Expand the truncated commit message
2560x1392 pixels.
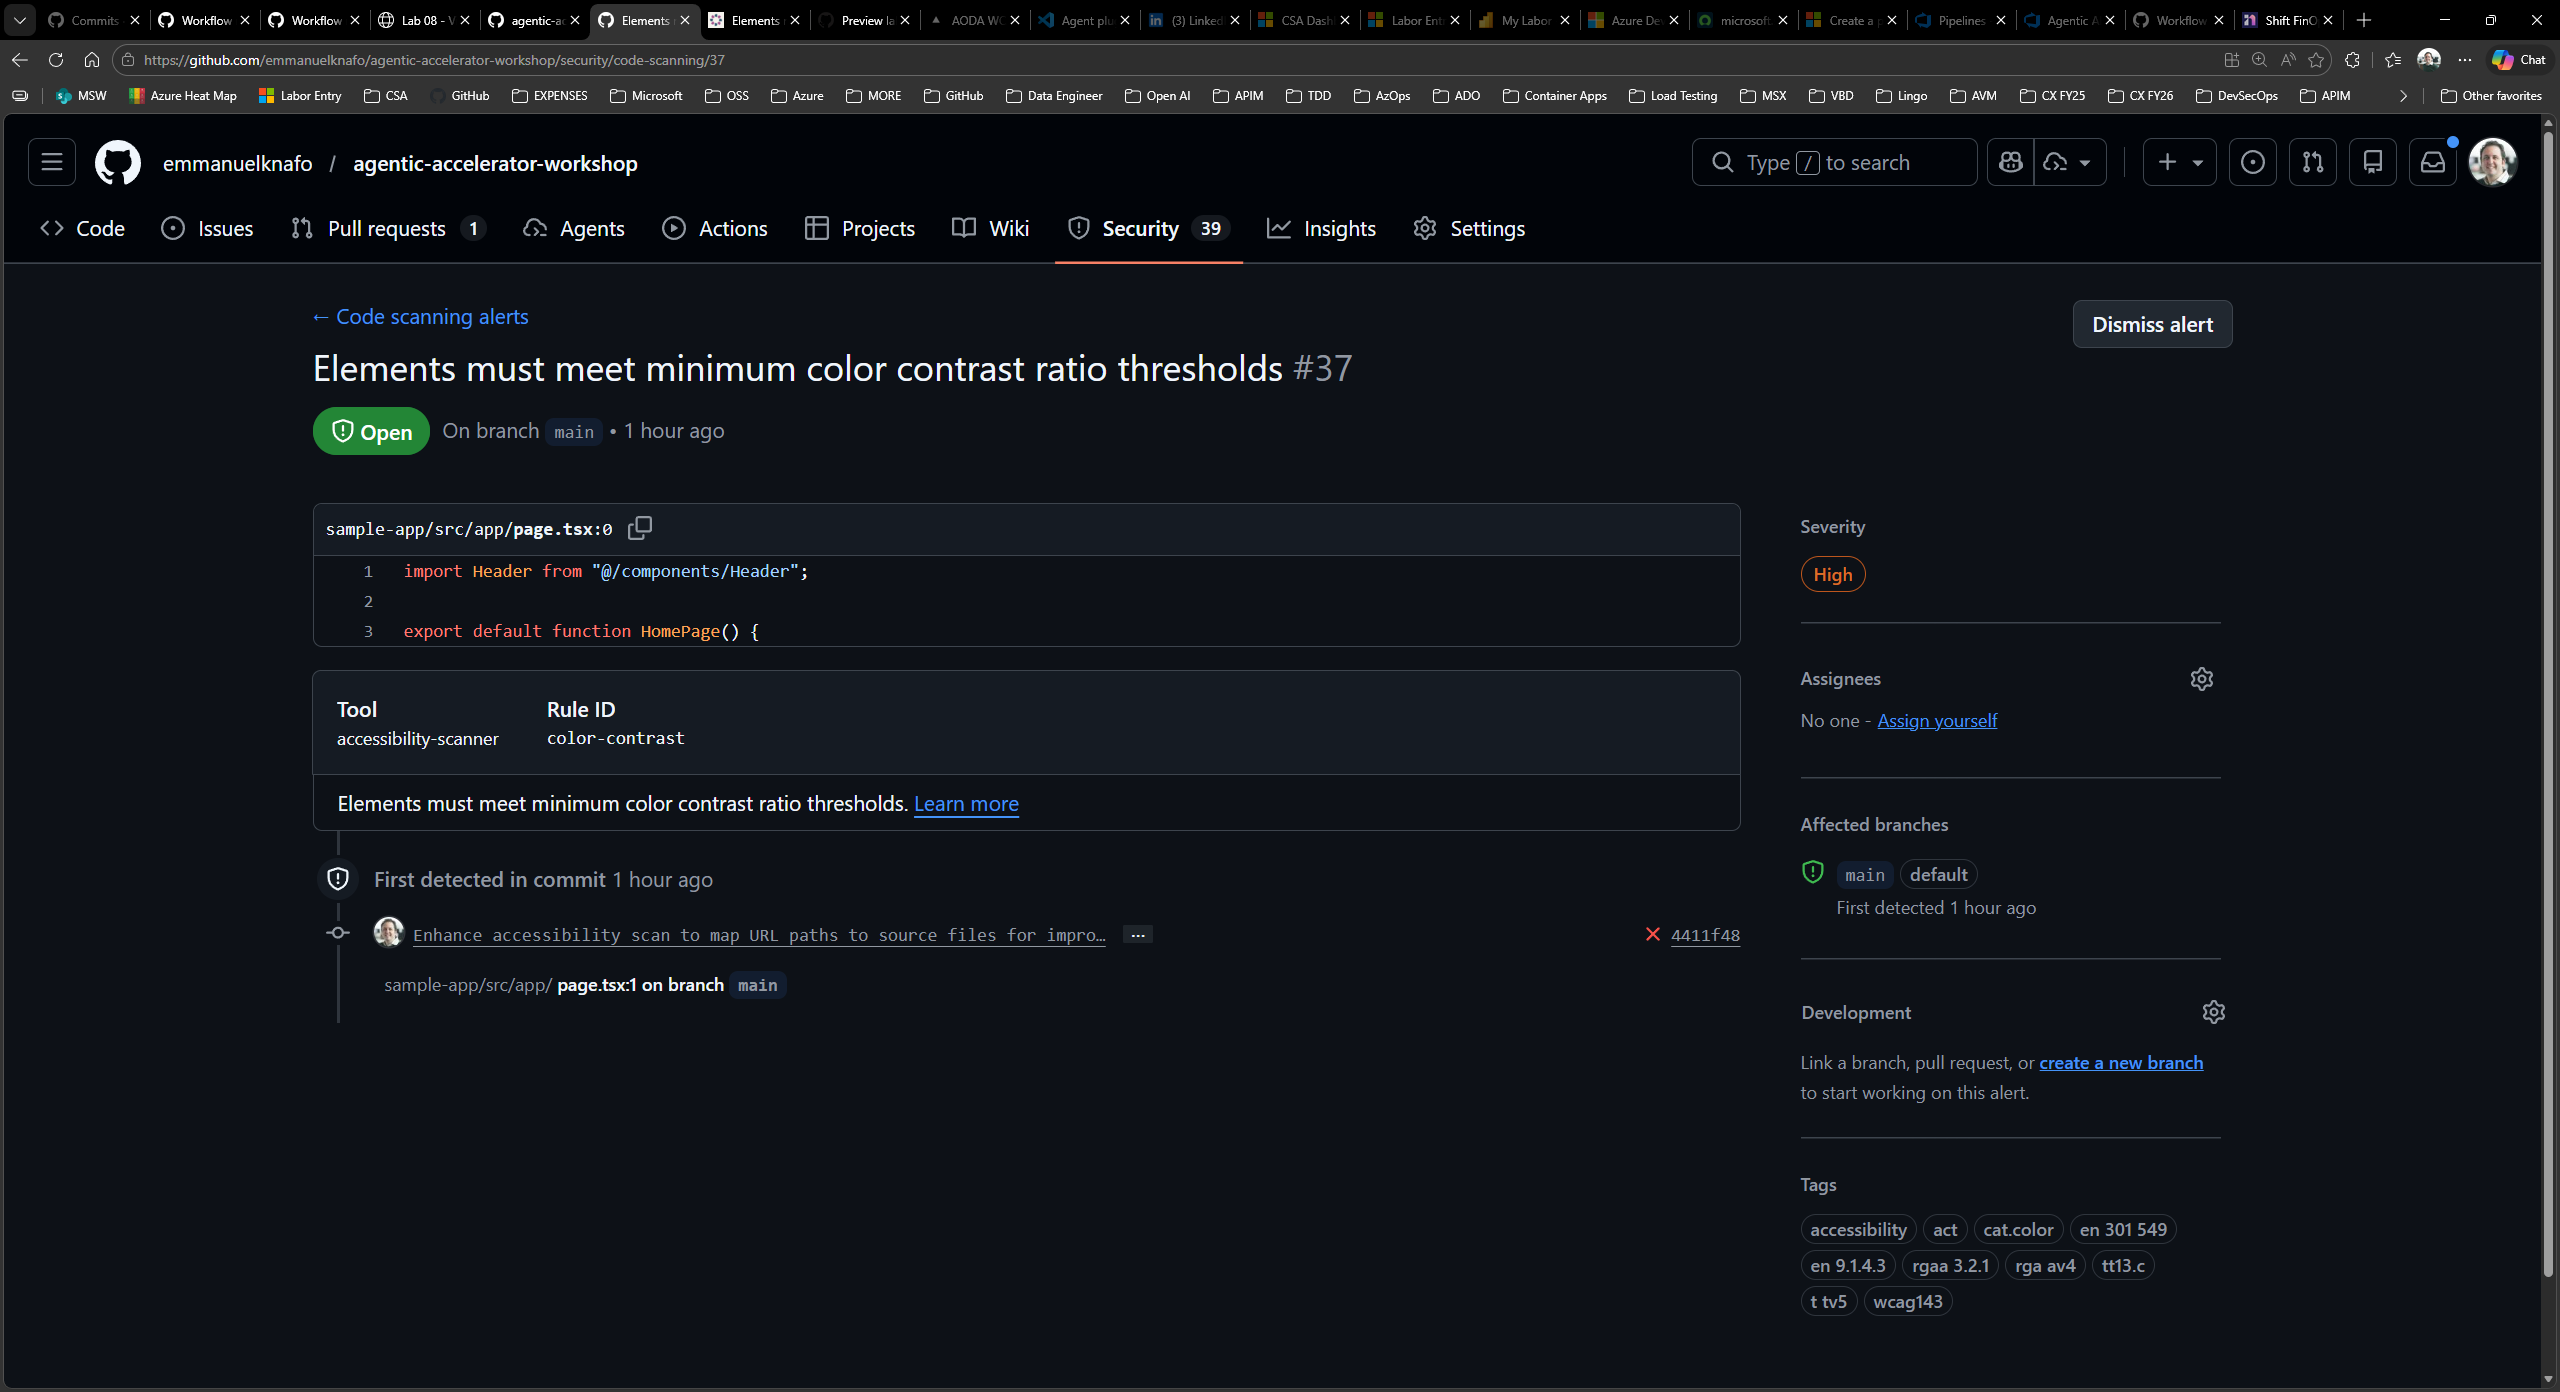1136,934
